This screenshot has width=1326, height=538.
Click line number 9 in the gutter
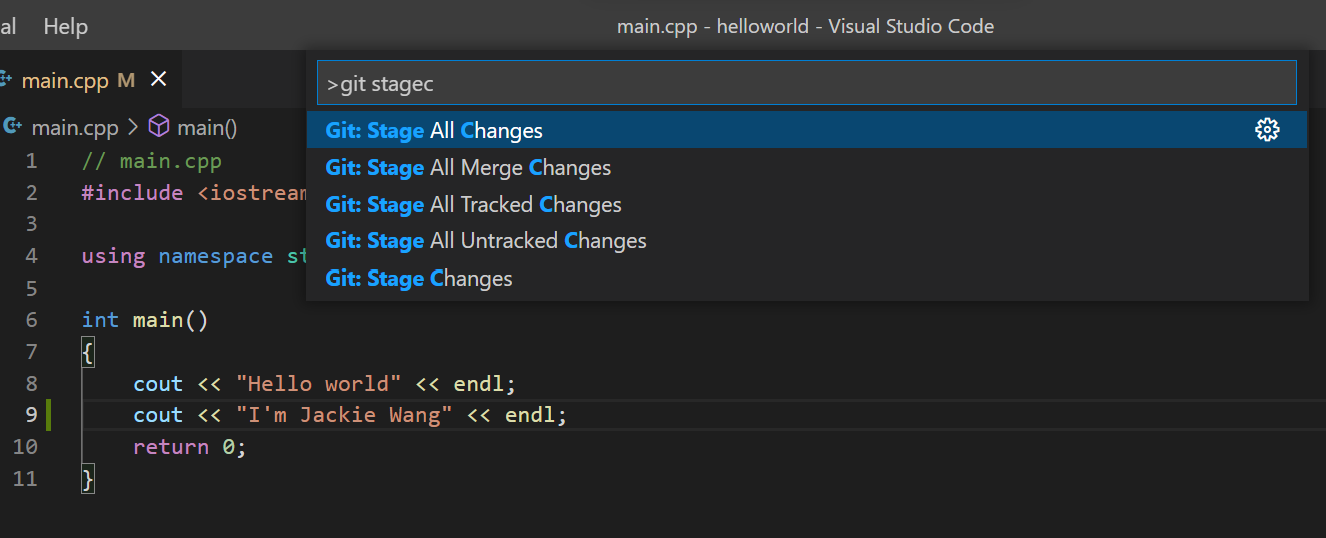tap(31, 415)
